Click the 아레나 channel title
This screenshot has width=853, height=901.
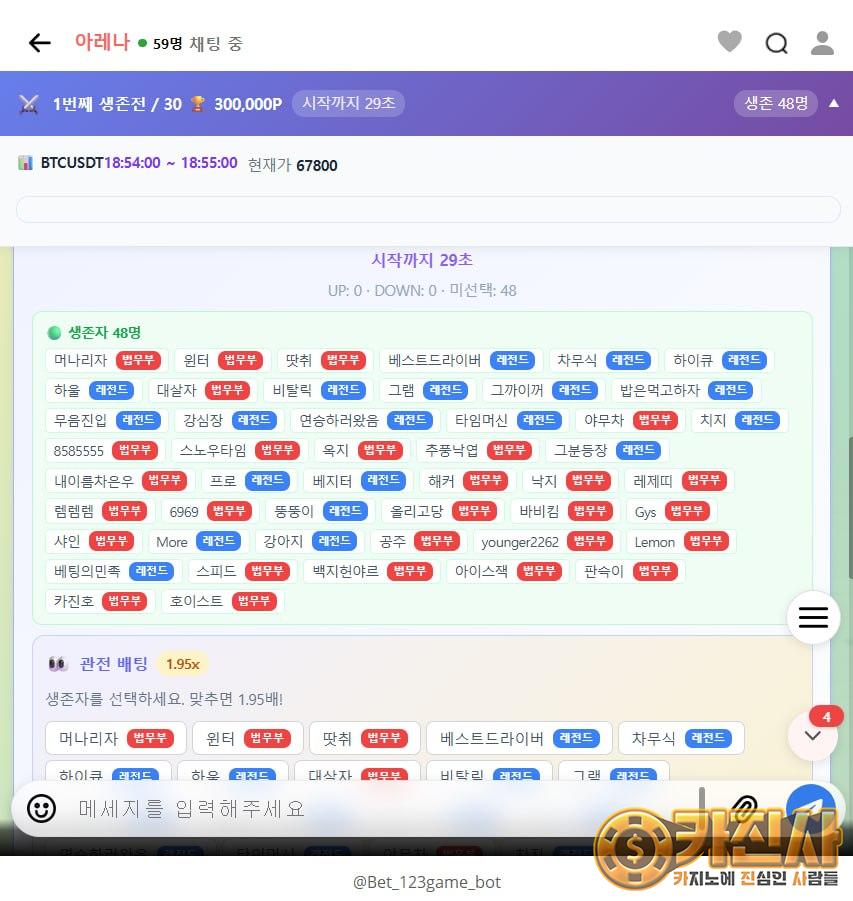[x=102, y=42]
